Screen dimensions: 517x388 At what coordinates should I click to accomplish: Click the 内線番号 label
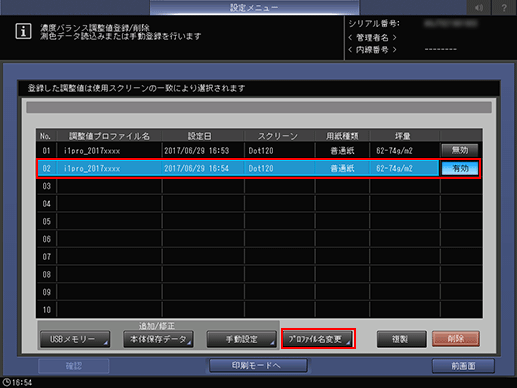372,50
